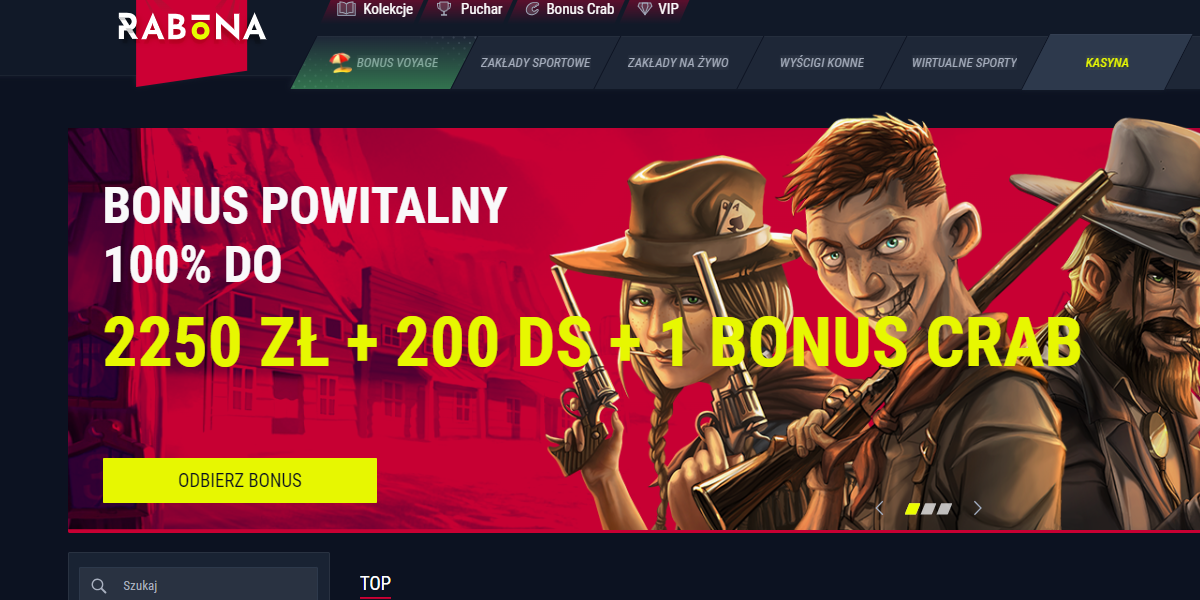
Task: Click the Bonus Crab coin icon
Action: coord(532,9)
